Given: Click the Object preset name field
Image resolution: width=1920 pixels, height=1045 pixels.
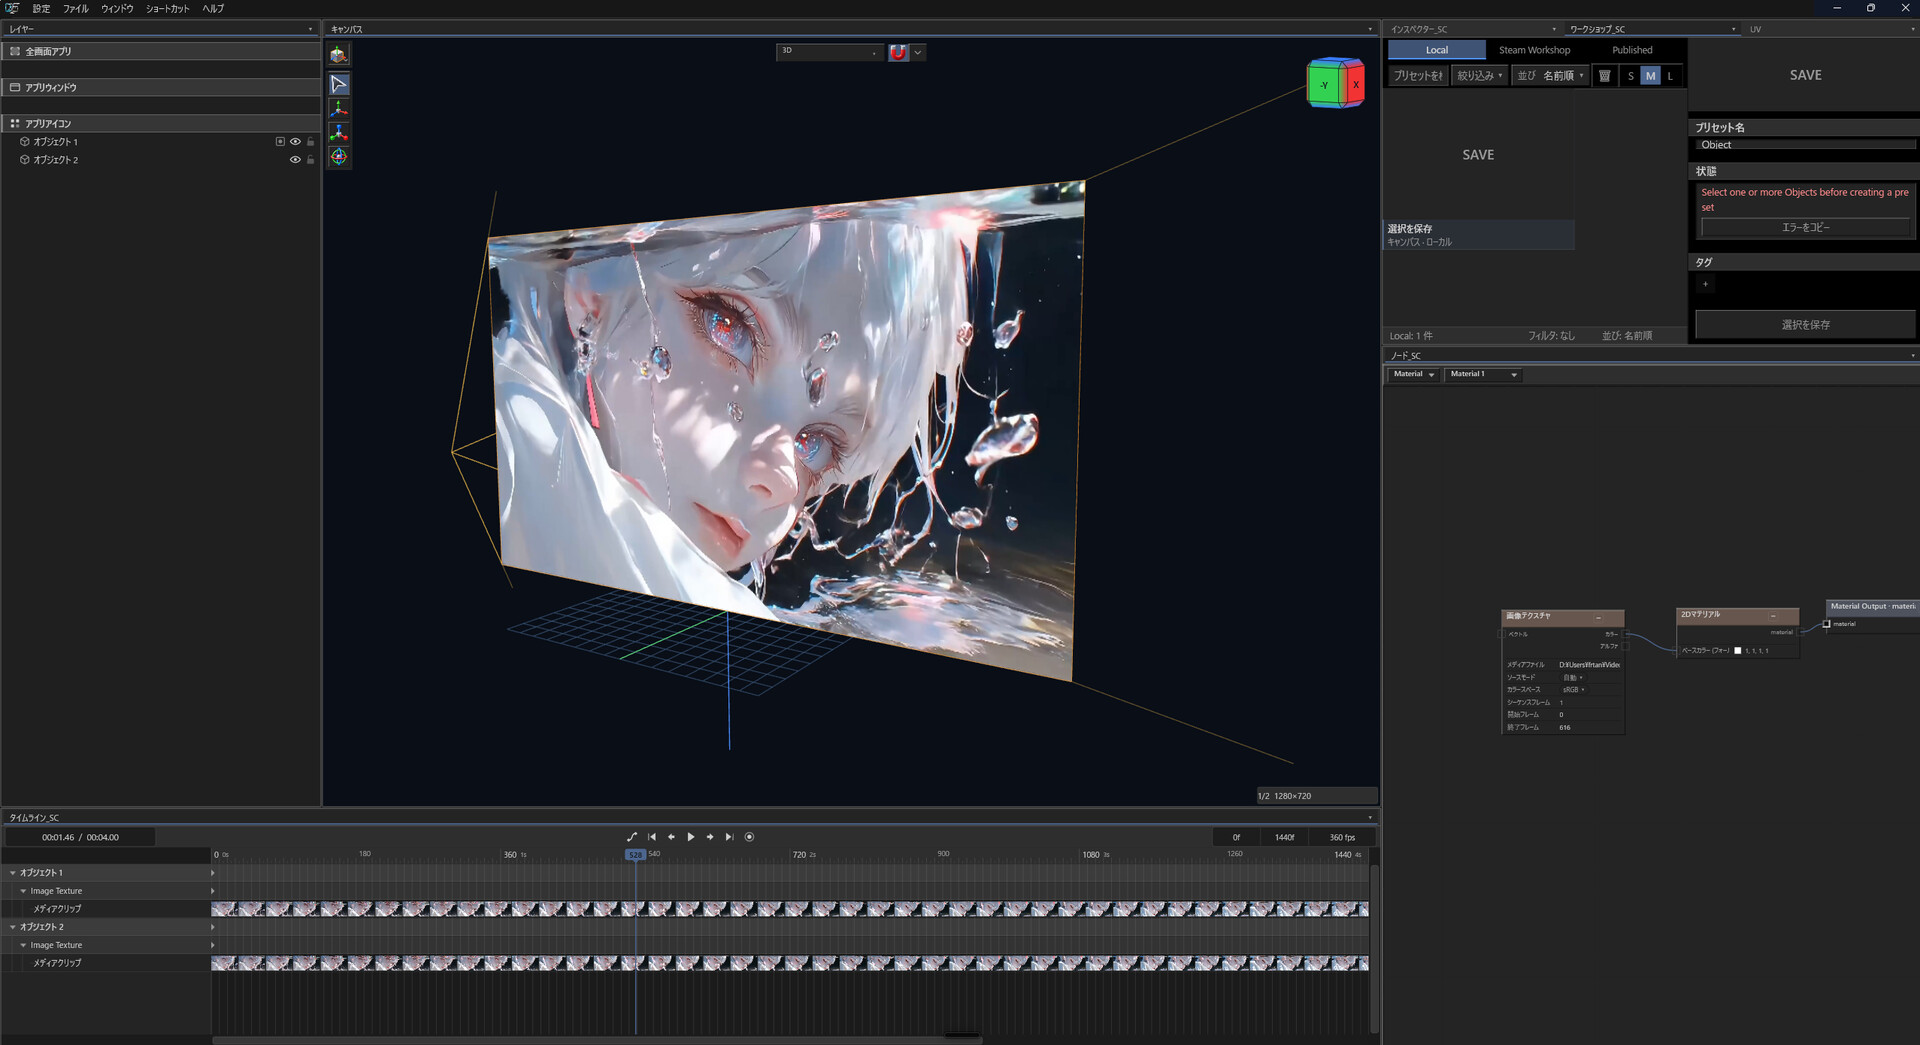Looking at the screenshot, I should click(x=1805, y=145).
